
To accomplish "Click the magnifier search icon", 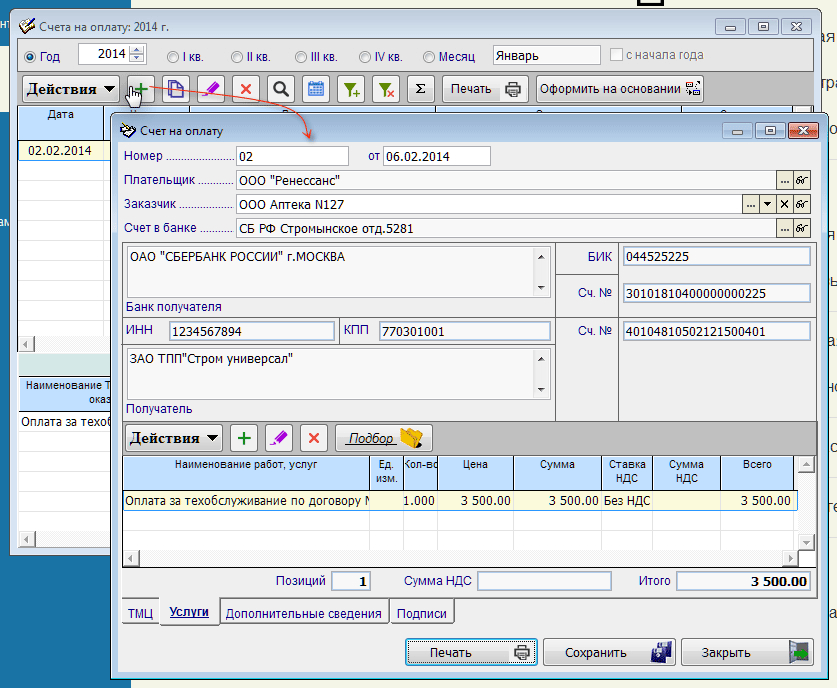I will pos(281,89).
